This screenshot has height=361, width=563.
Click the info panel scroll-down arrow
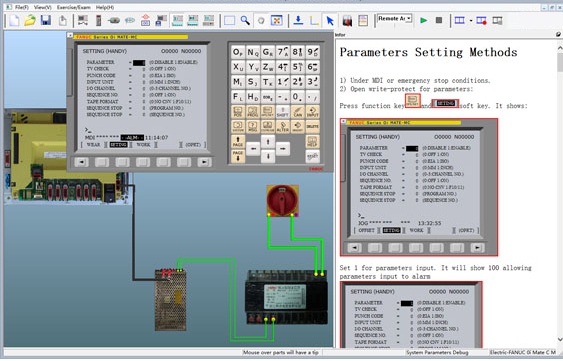coord(560,339)
